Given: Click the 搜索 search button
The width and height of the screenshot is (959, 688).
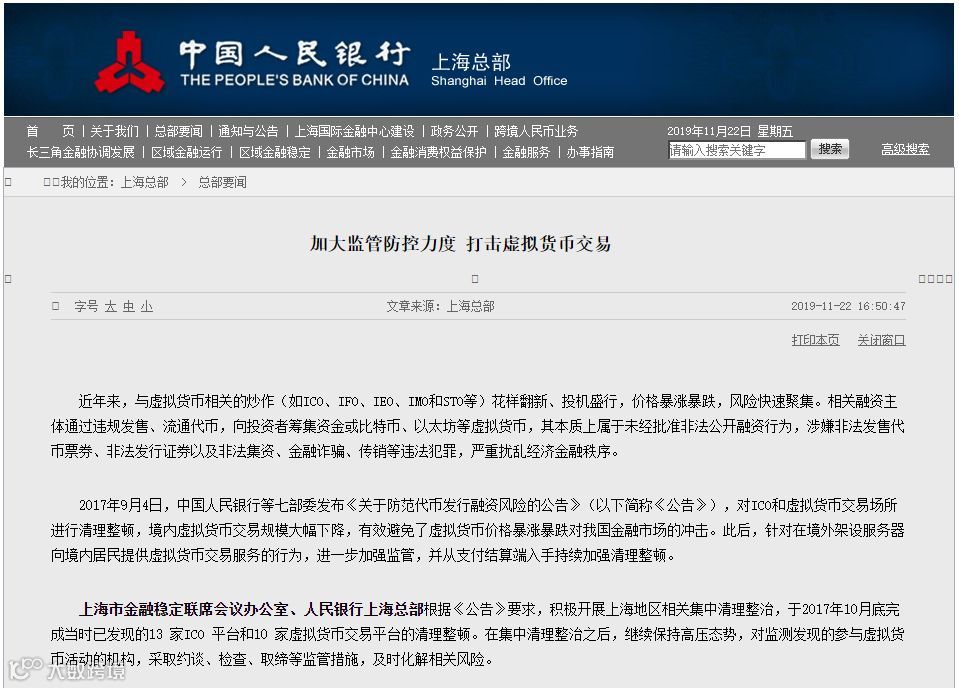Looking at the screenshot, I should [x=829, y=149].
